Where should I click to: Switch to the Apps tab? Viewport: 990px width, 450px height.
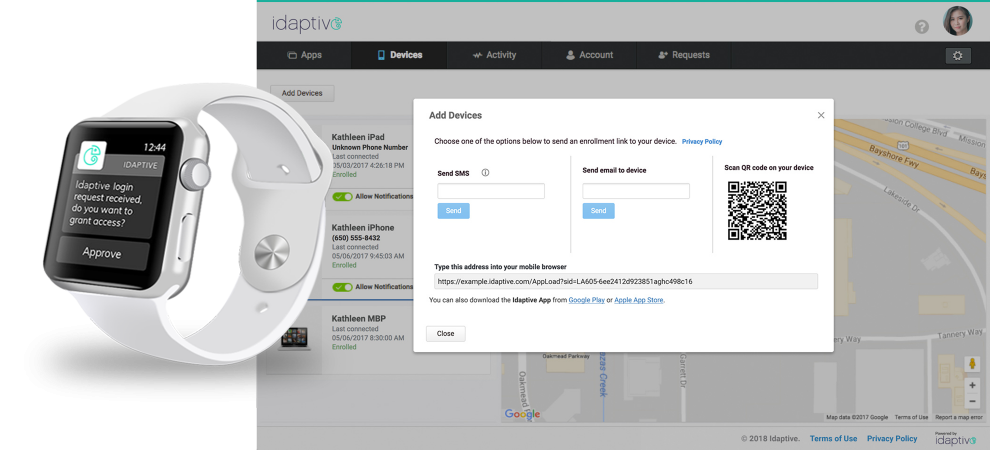pos(304,55)
